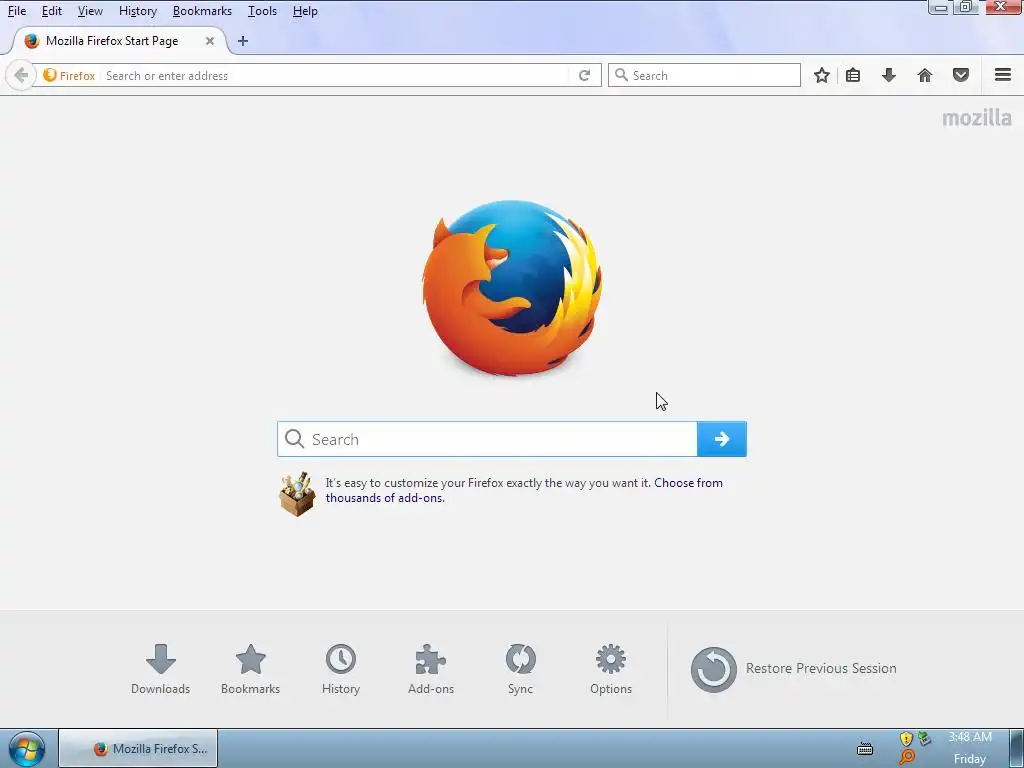Viewport: 1024px width, 768px height.
Task: Open the downloads arrow in toolbar
Action: (888, 76)
